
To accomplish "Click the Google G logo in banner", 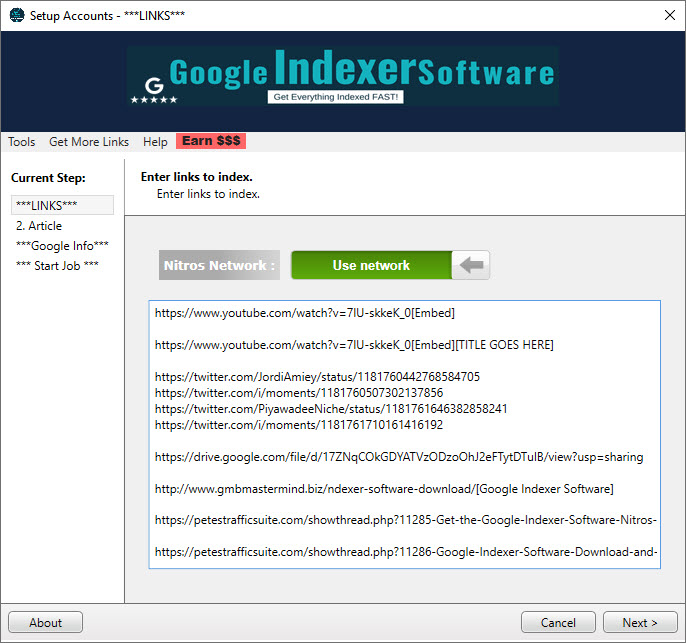I will (154, 86).
